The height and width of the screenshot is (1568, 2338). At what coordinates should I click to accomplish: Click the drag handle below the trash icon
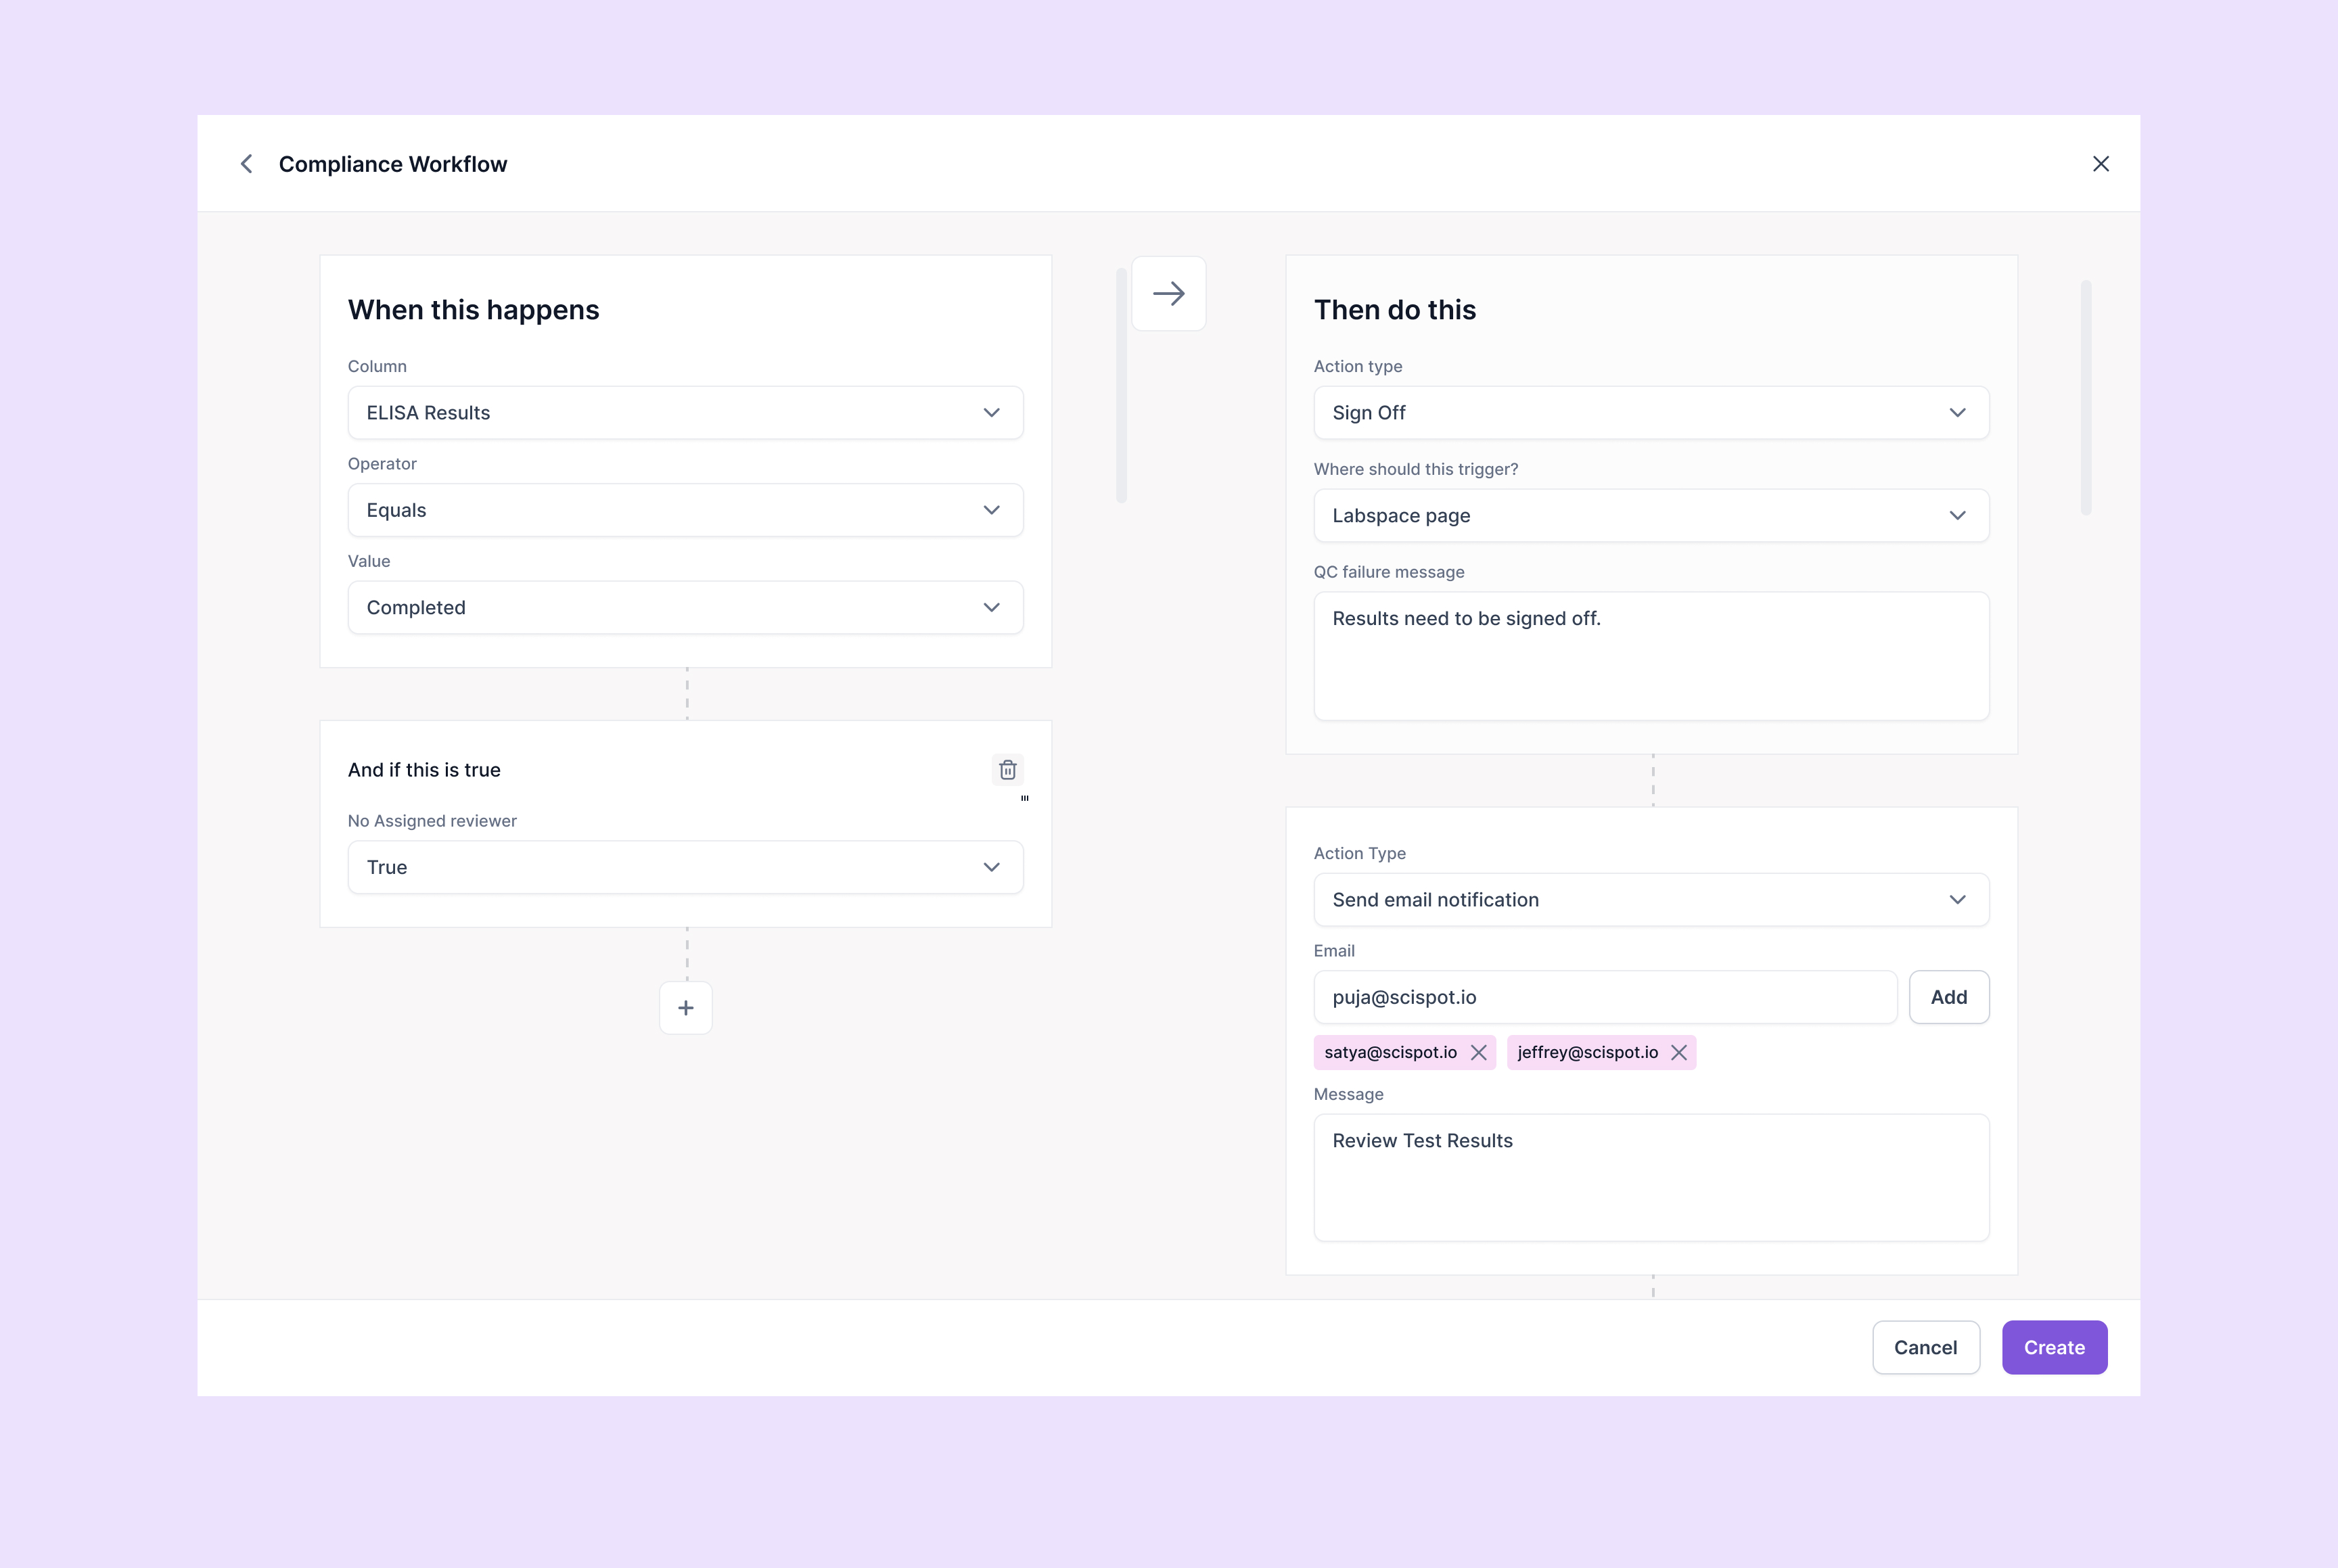pyautogui.click(x=1024, y=798)
